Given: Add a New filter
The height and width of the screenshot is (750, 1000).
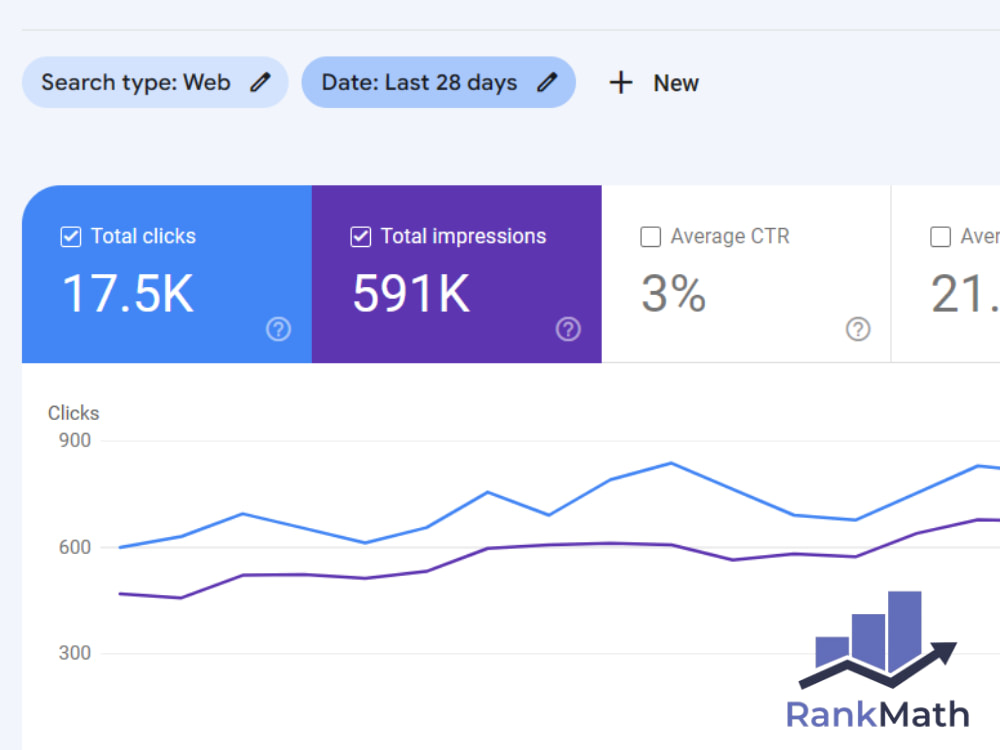Looking at the screenshot, I should click(654, 83).
